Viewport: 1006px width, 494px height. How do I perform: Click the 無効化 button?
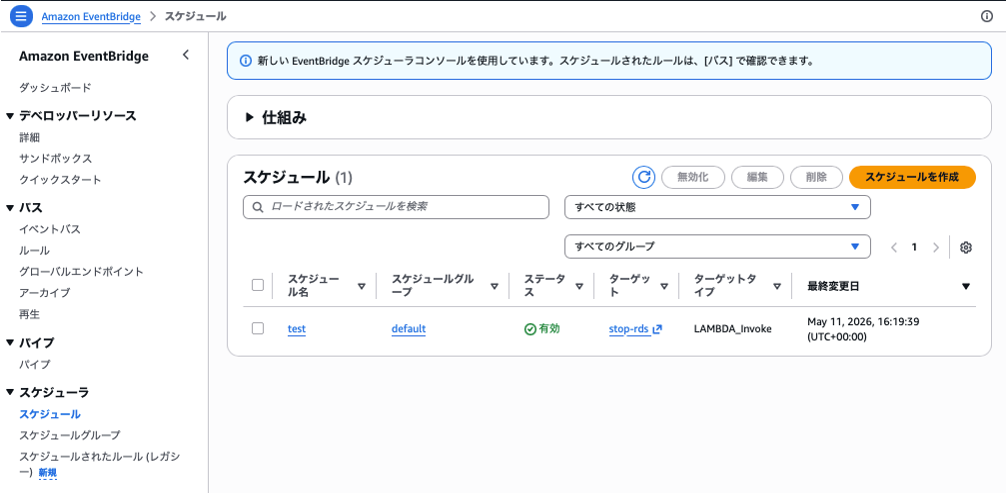(x=693, y=177)
